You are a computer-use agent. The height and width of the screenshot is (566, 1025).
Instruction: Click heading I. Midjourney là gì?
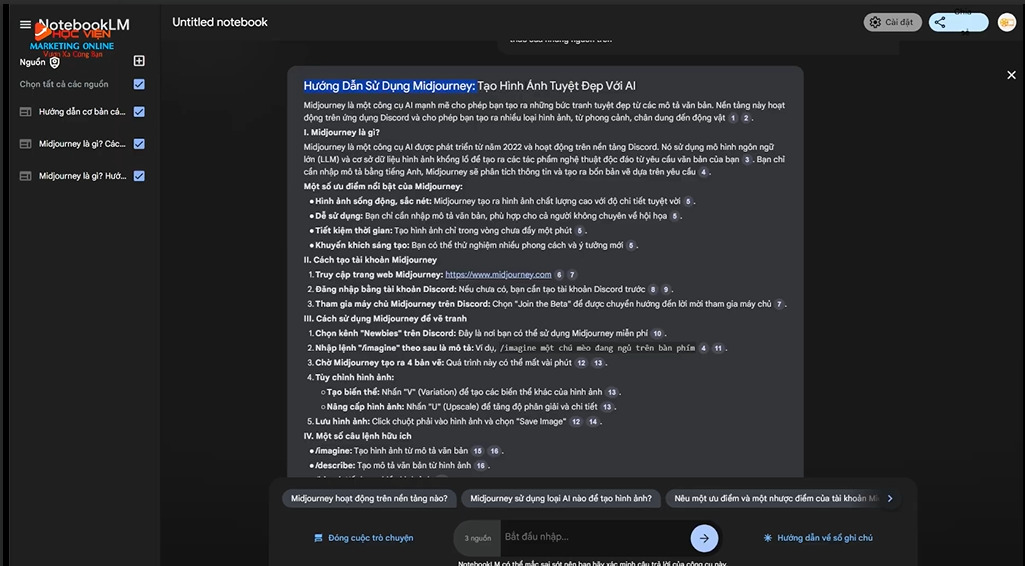pos(341,133)
